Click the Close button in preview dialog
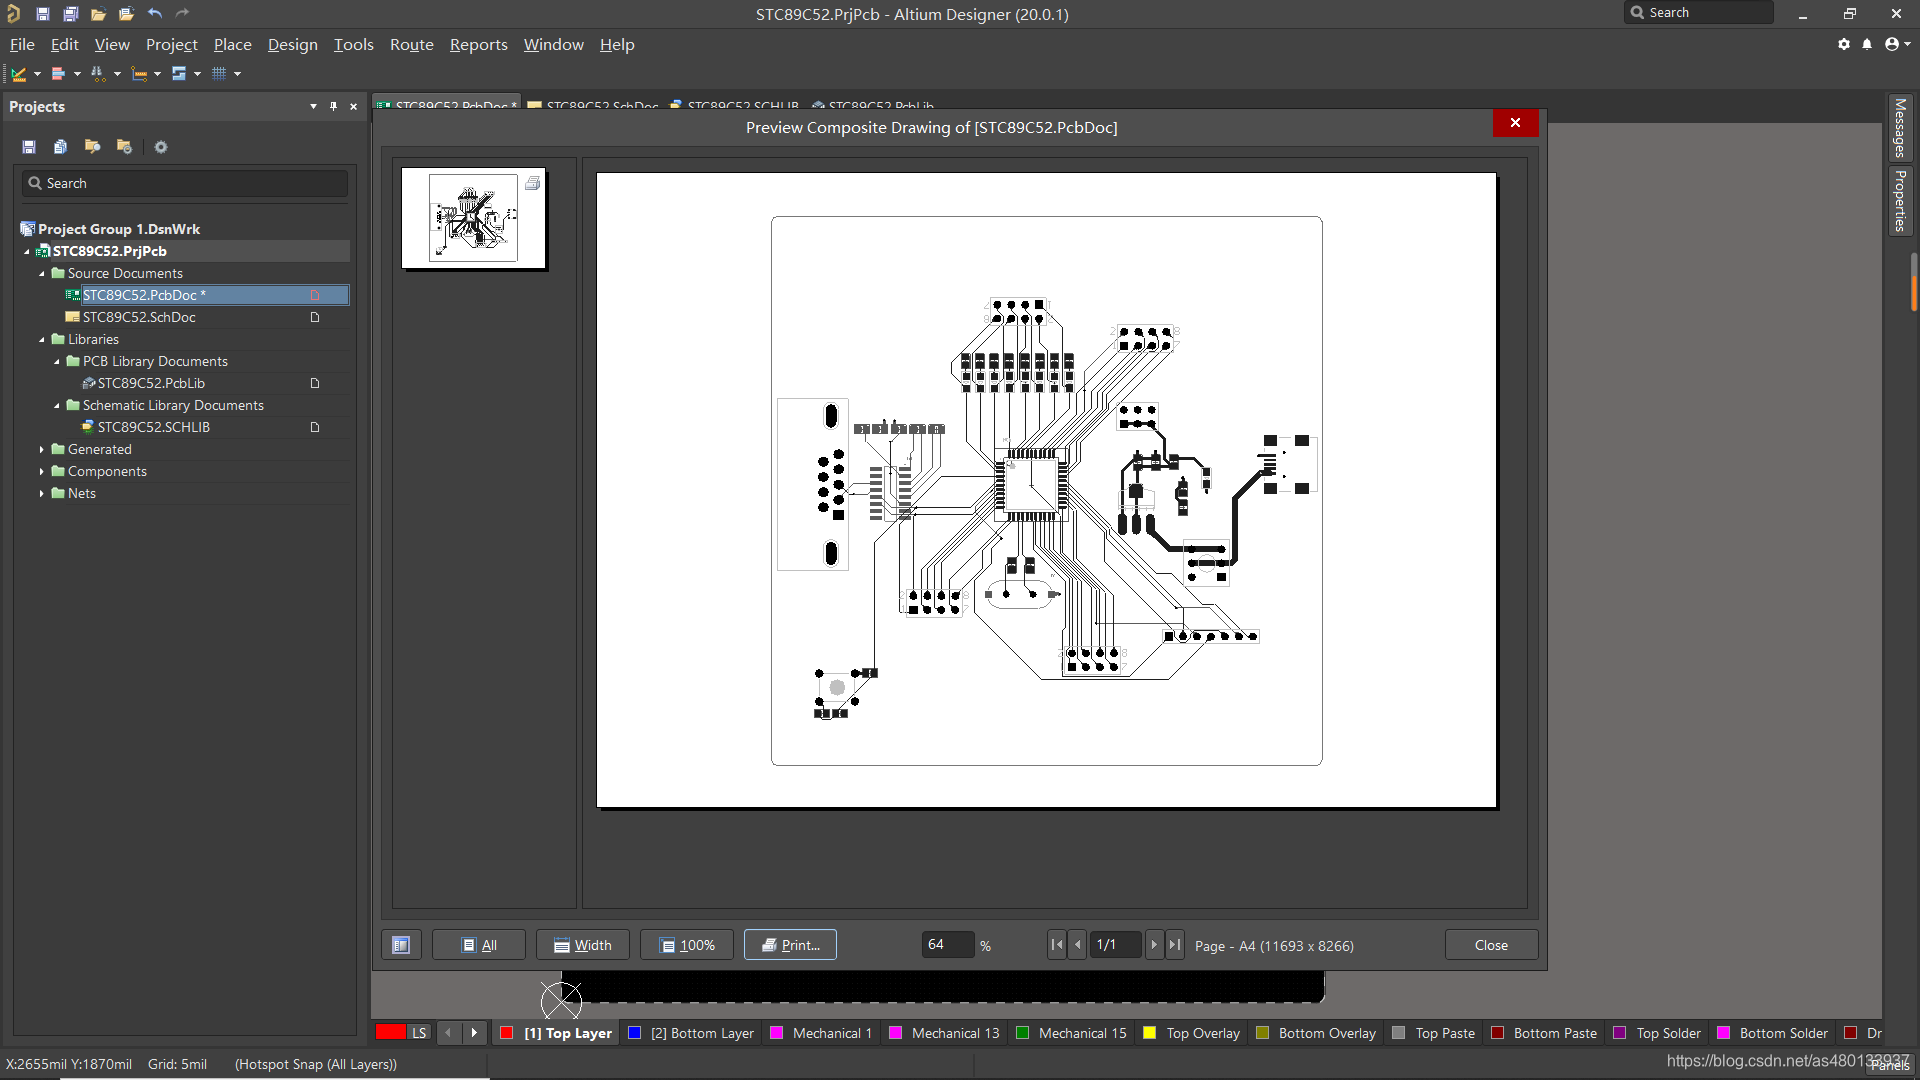The height and width of the screenshot is (1080, 1920). 1490,945
